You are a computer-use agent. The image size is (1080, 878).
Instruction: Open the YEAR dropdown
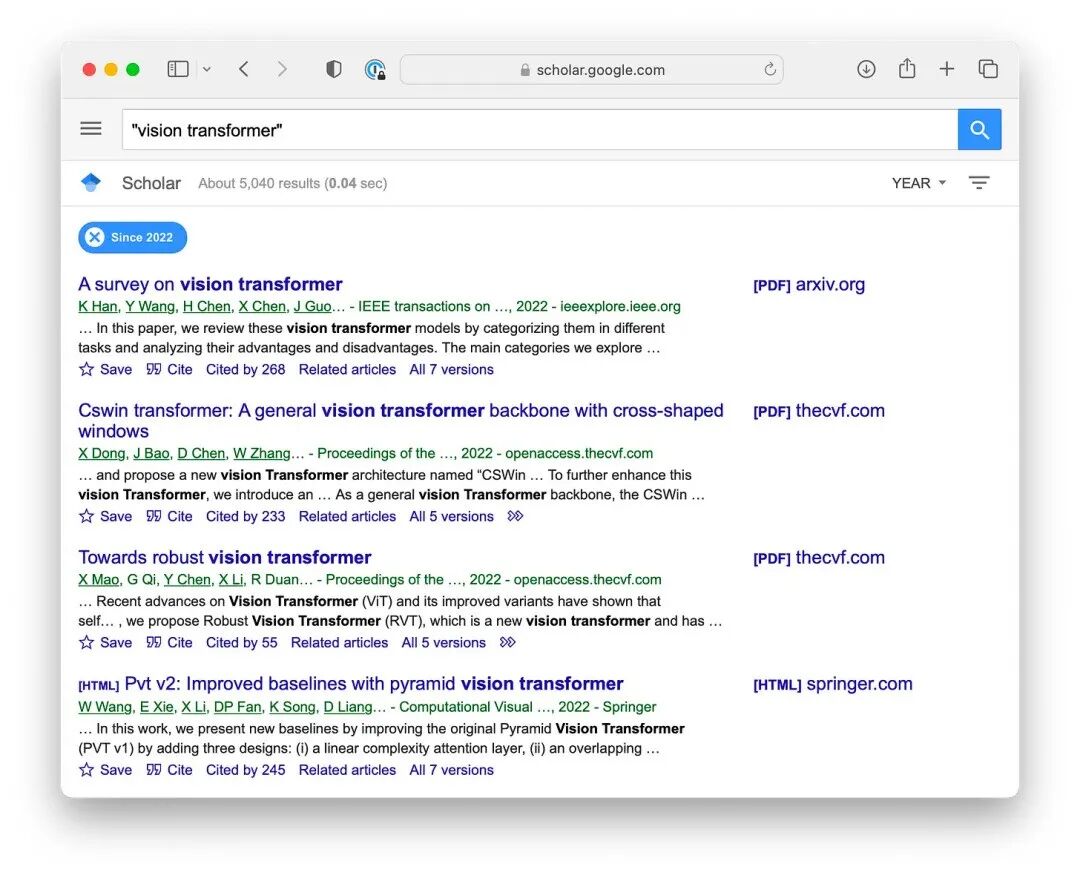919,183
